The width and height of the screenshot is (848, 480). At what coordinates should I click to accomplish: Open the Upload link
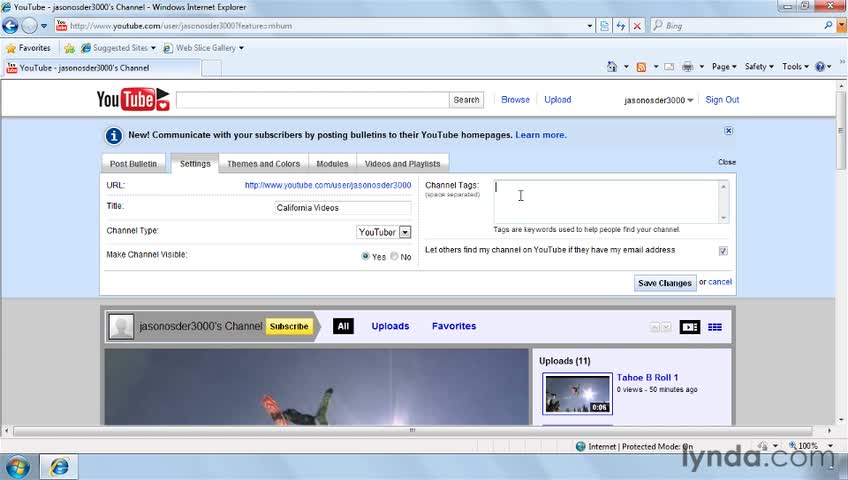pyautogui.click(x=558, y=99)
